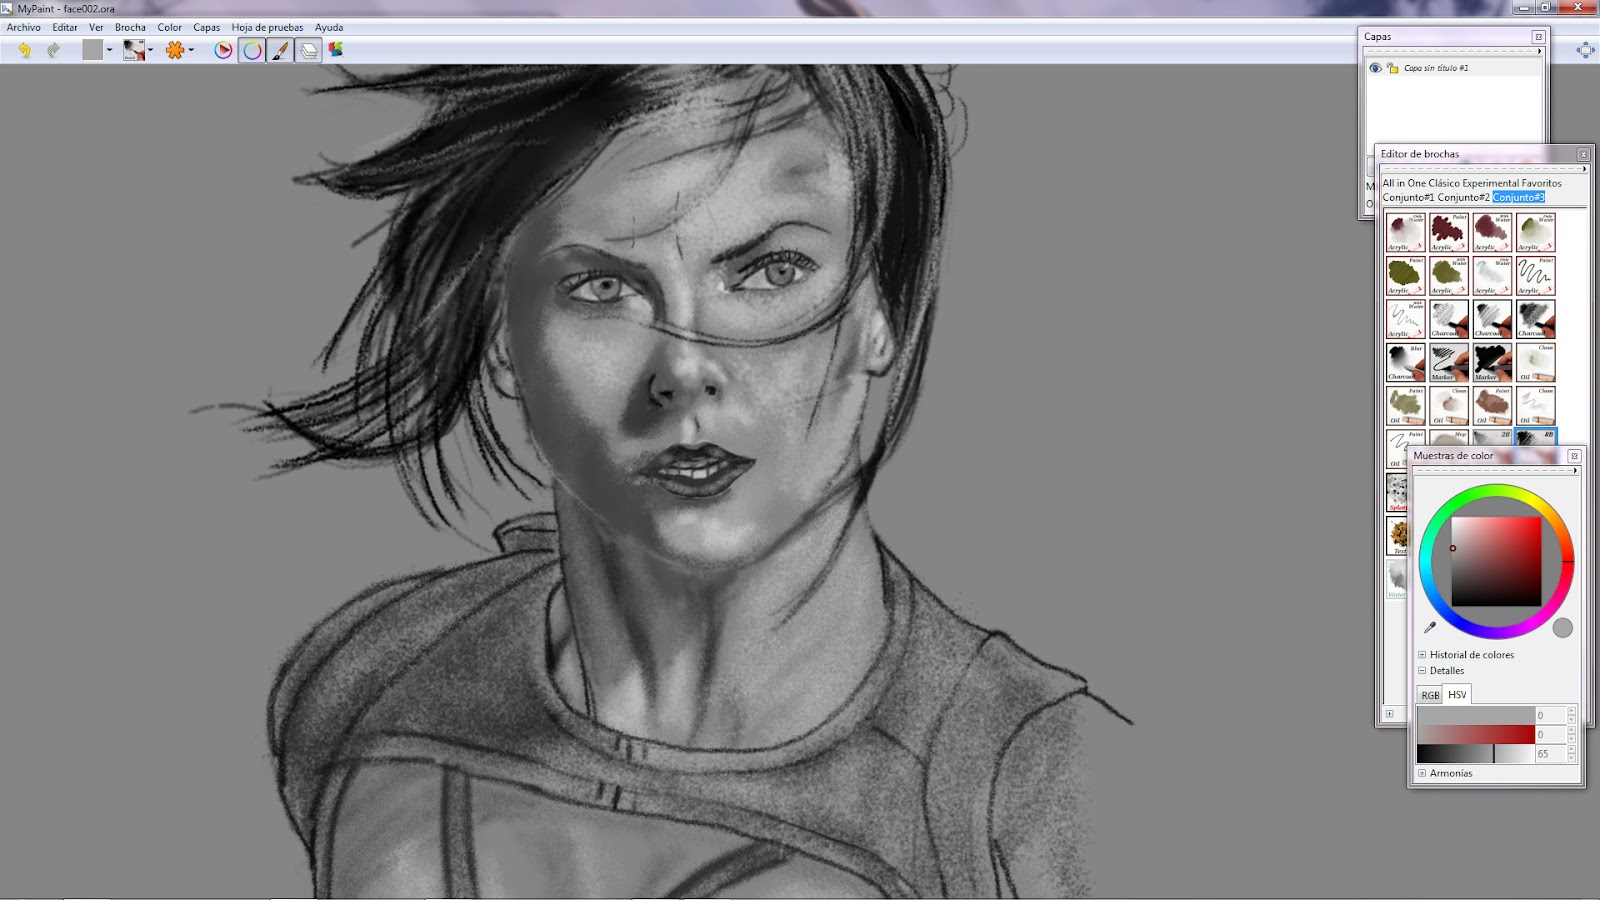Select the solid black Marker brush
Viewport: 1600px width, 900px height.
(x=1492, y=363)
